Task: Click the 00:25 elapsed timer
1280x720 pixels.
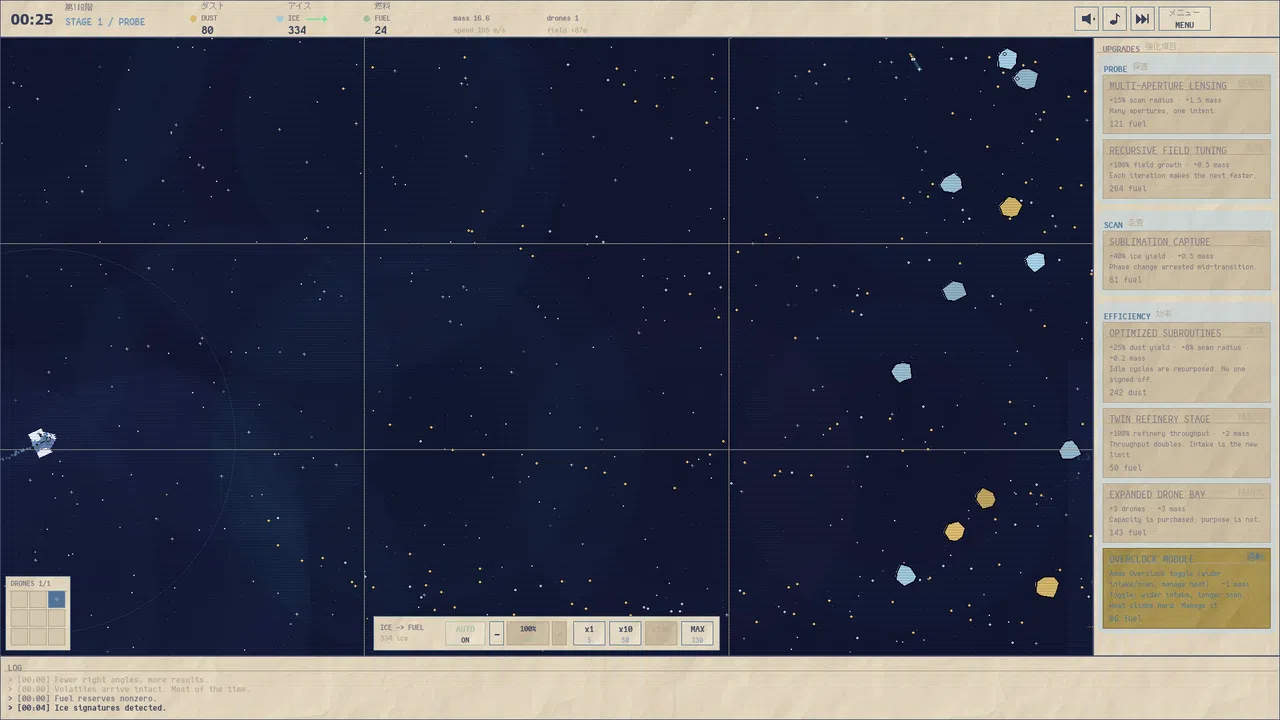Action: [x=32, y=19]
